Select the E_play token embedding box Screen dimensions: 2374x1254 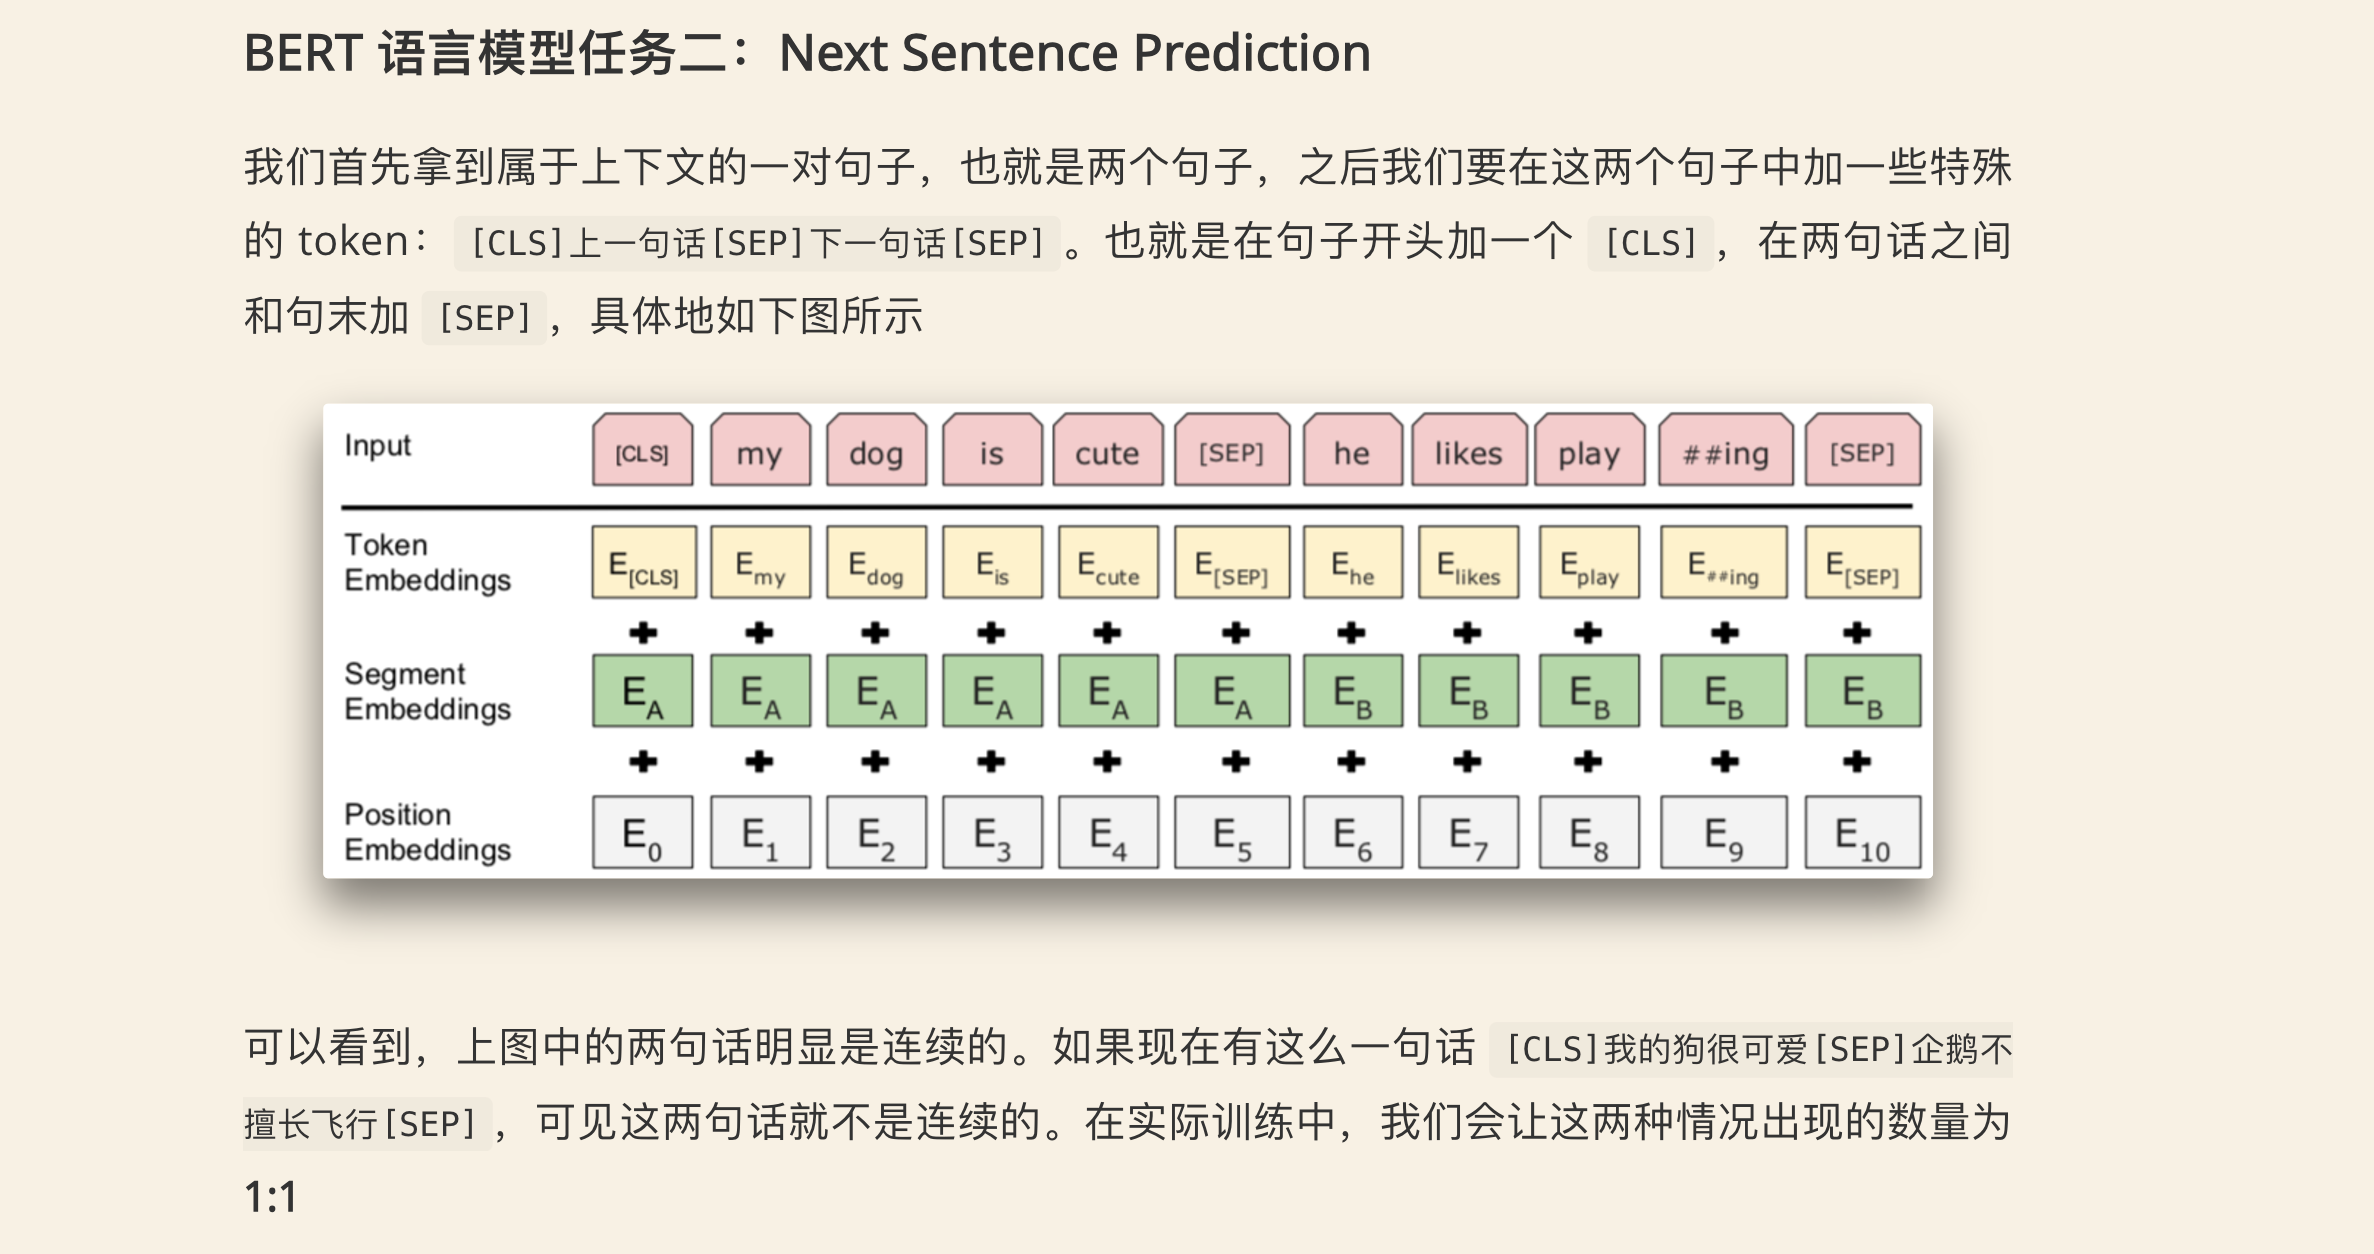click(1588, 563)
